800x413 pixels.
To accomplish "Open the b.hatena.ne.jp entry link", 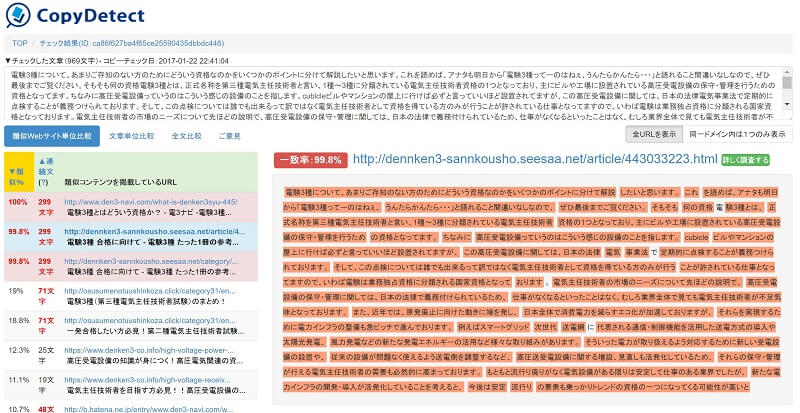I will (148, 409).
